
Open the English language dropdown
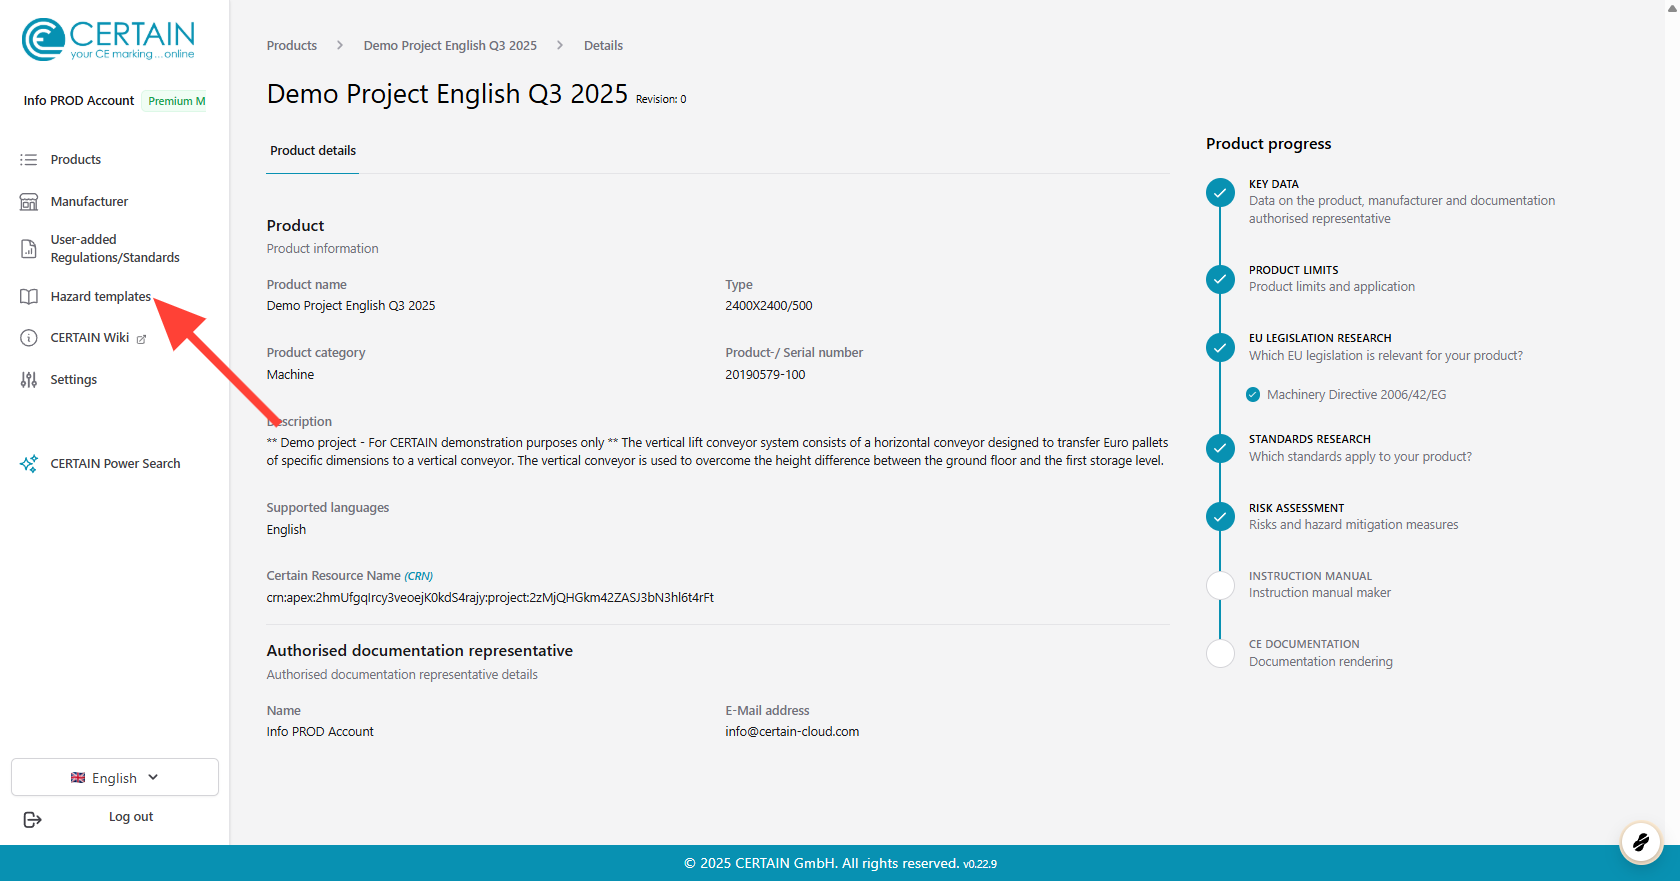[x=115, y=777]
